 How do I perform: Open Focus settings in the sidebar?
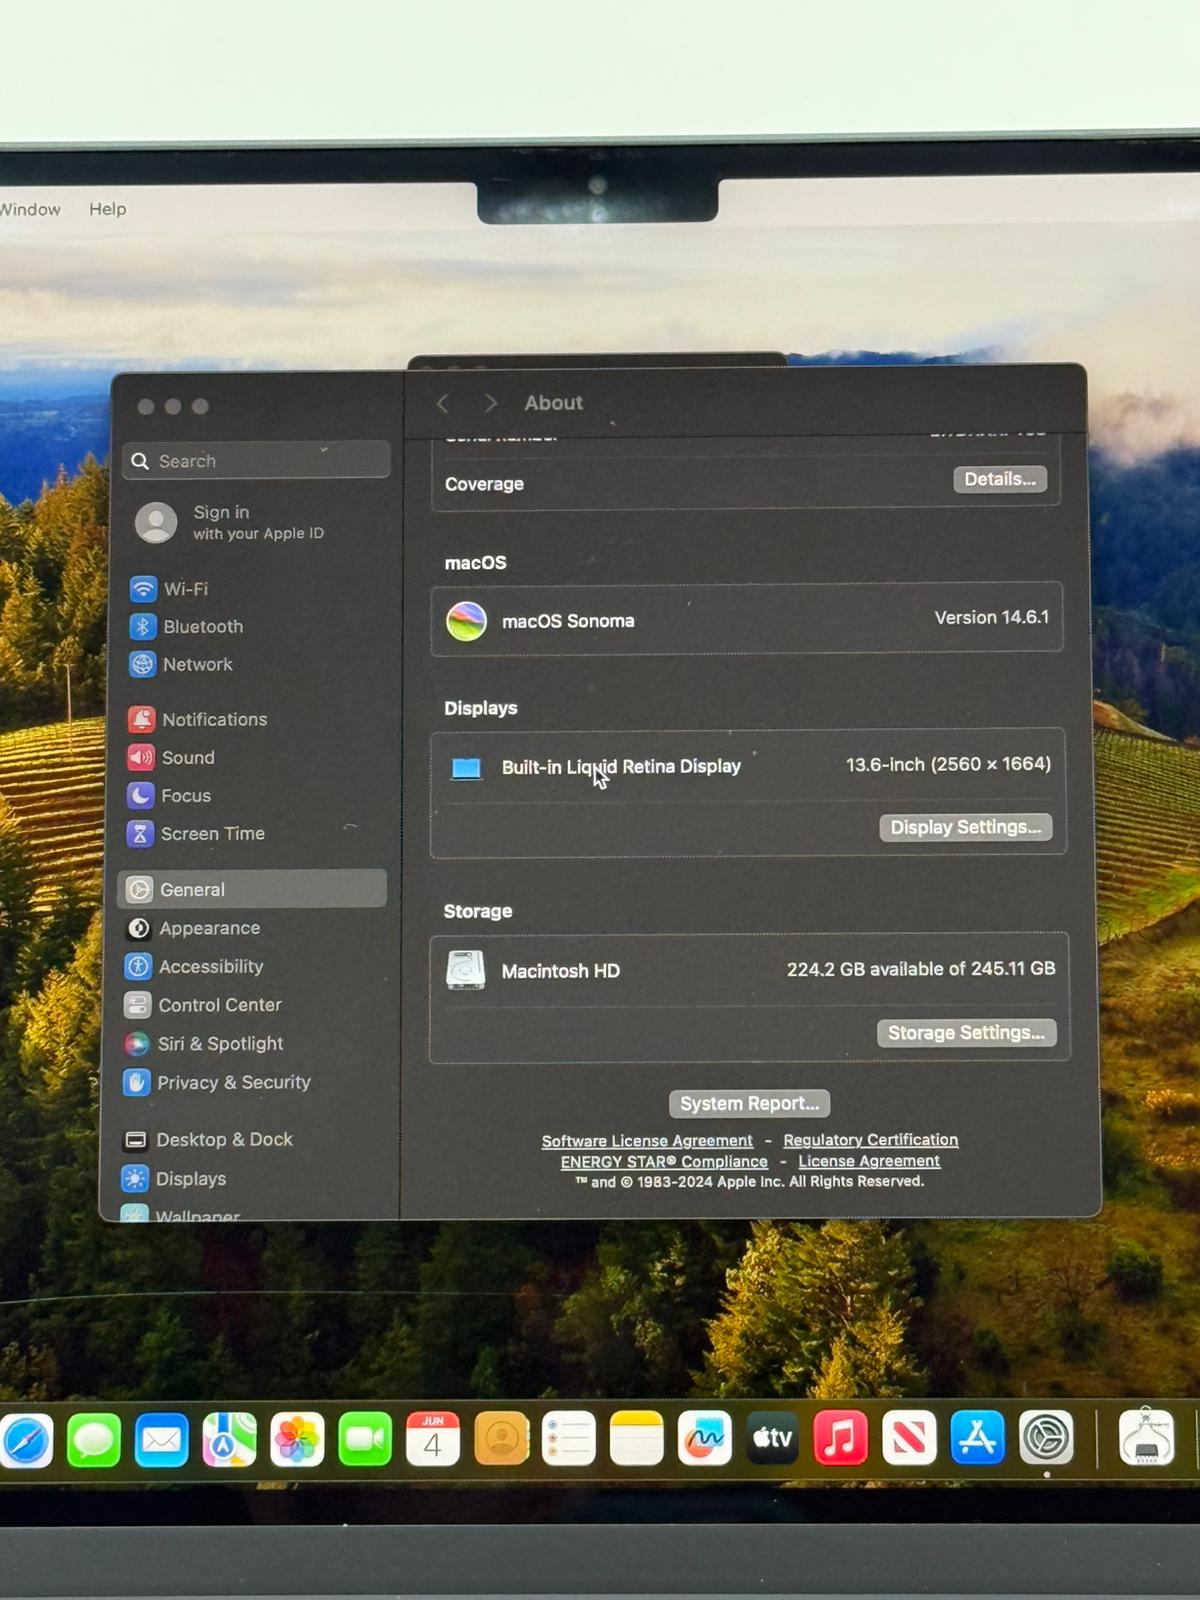click(169, 795)
